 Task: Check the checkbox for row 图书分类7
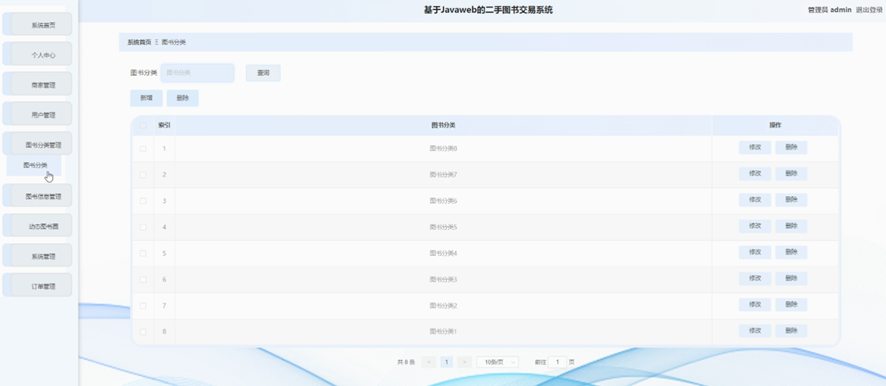click(x=143, y=175)
